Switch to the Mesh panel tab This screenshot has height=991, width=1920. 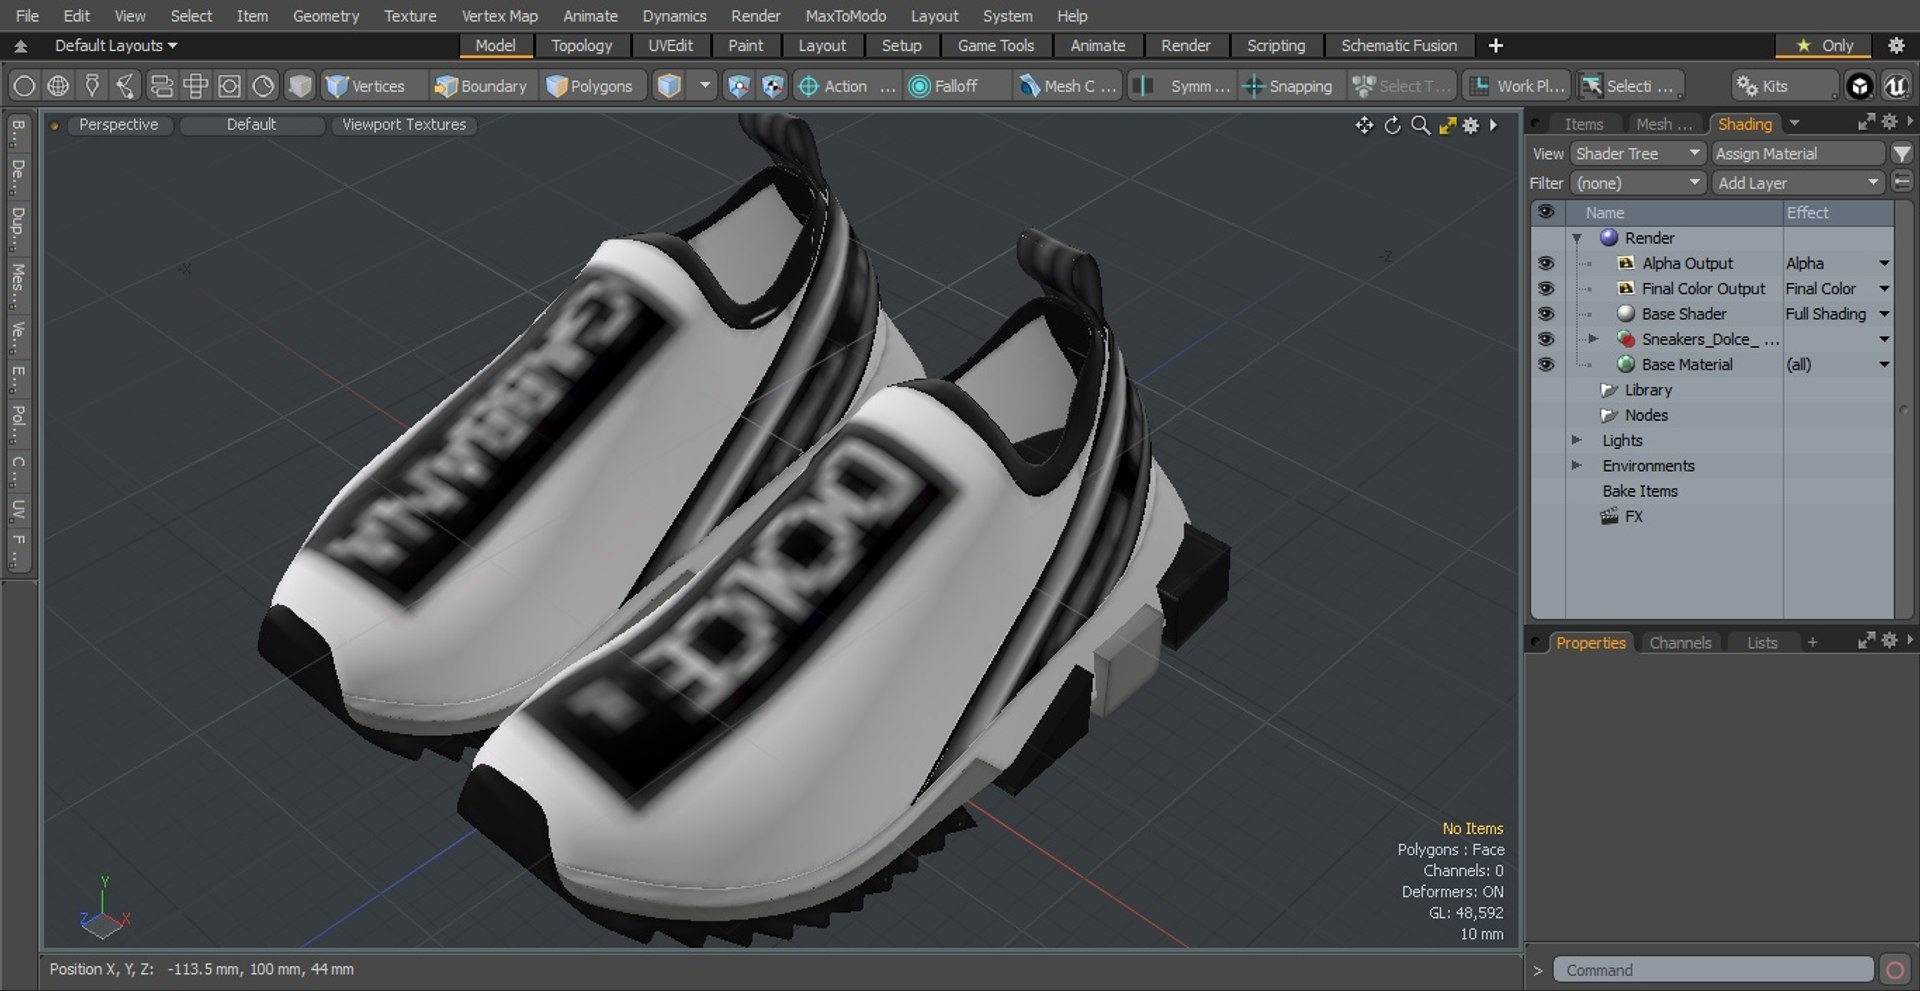tap(1664, 124)
